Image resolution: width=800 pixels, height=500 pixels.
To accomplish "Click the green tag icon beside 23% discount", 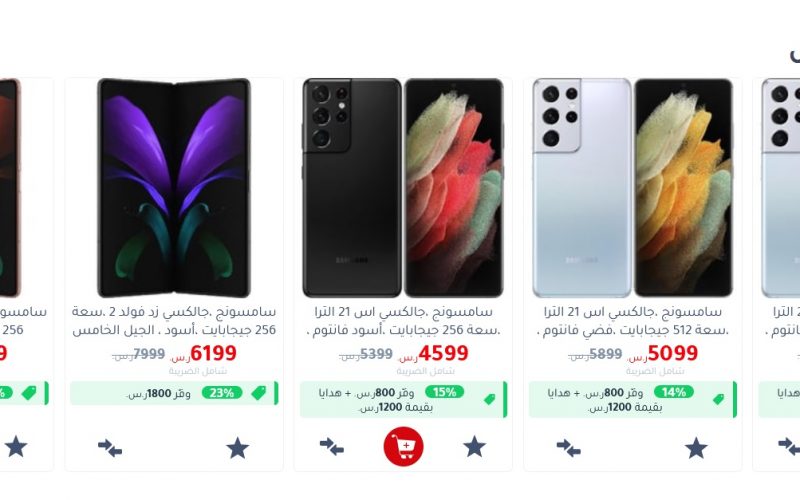I will 259,393.
